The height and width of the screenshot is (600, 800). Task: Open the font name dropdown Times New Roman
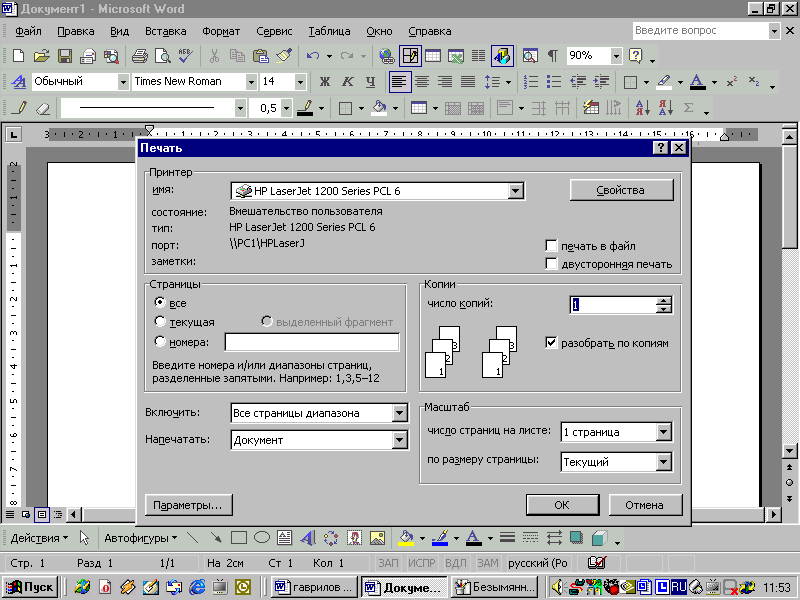tap(251, 82)
